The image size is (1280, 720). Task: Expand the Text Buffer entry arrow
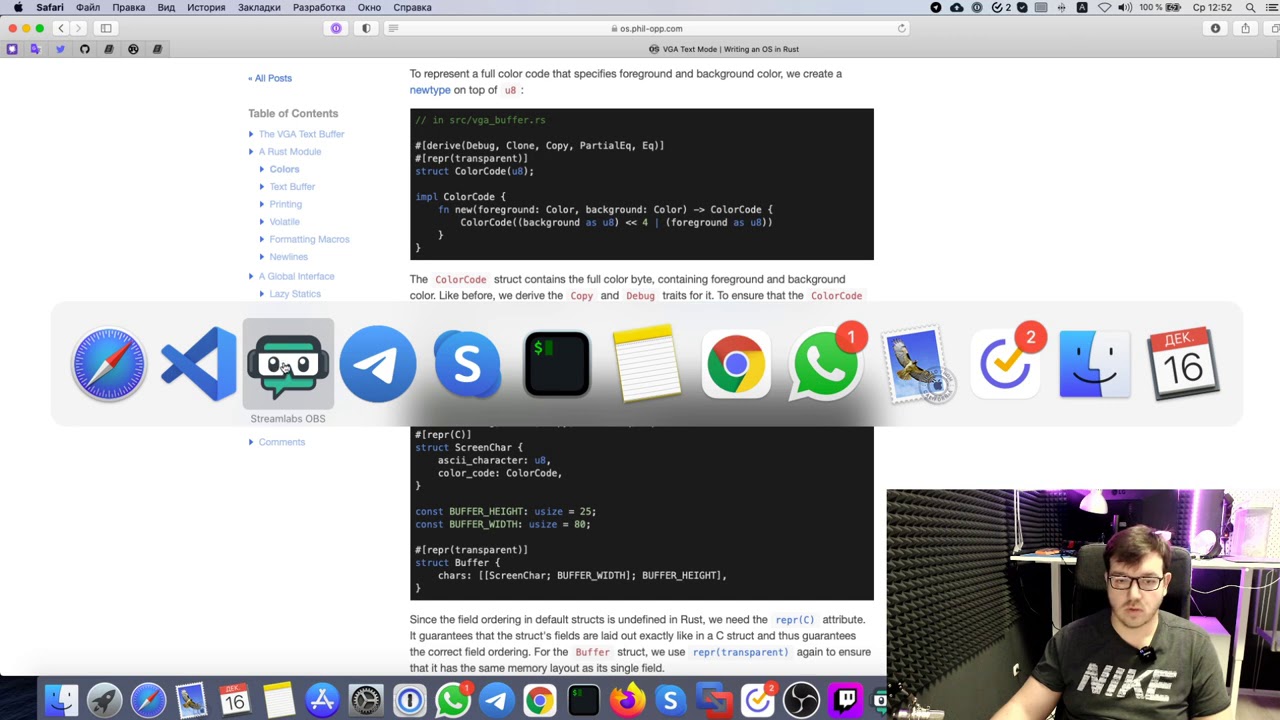(262, 187)
